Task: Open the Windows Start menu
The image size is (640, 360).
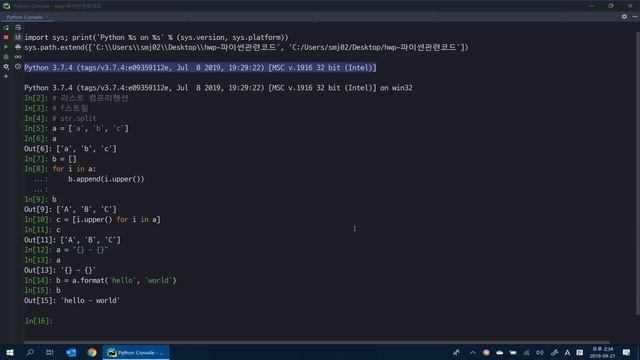Action: coord(10,352)
